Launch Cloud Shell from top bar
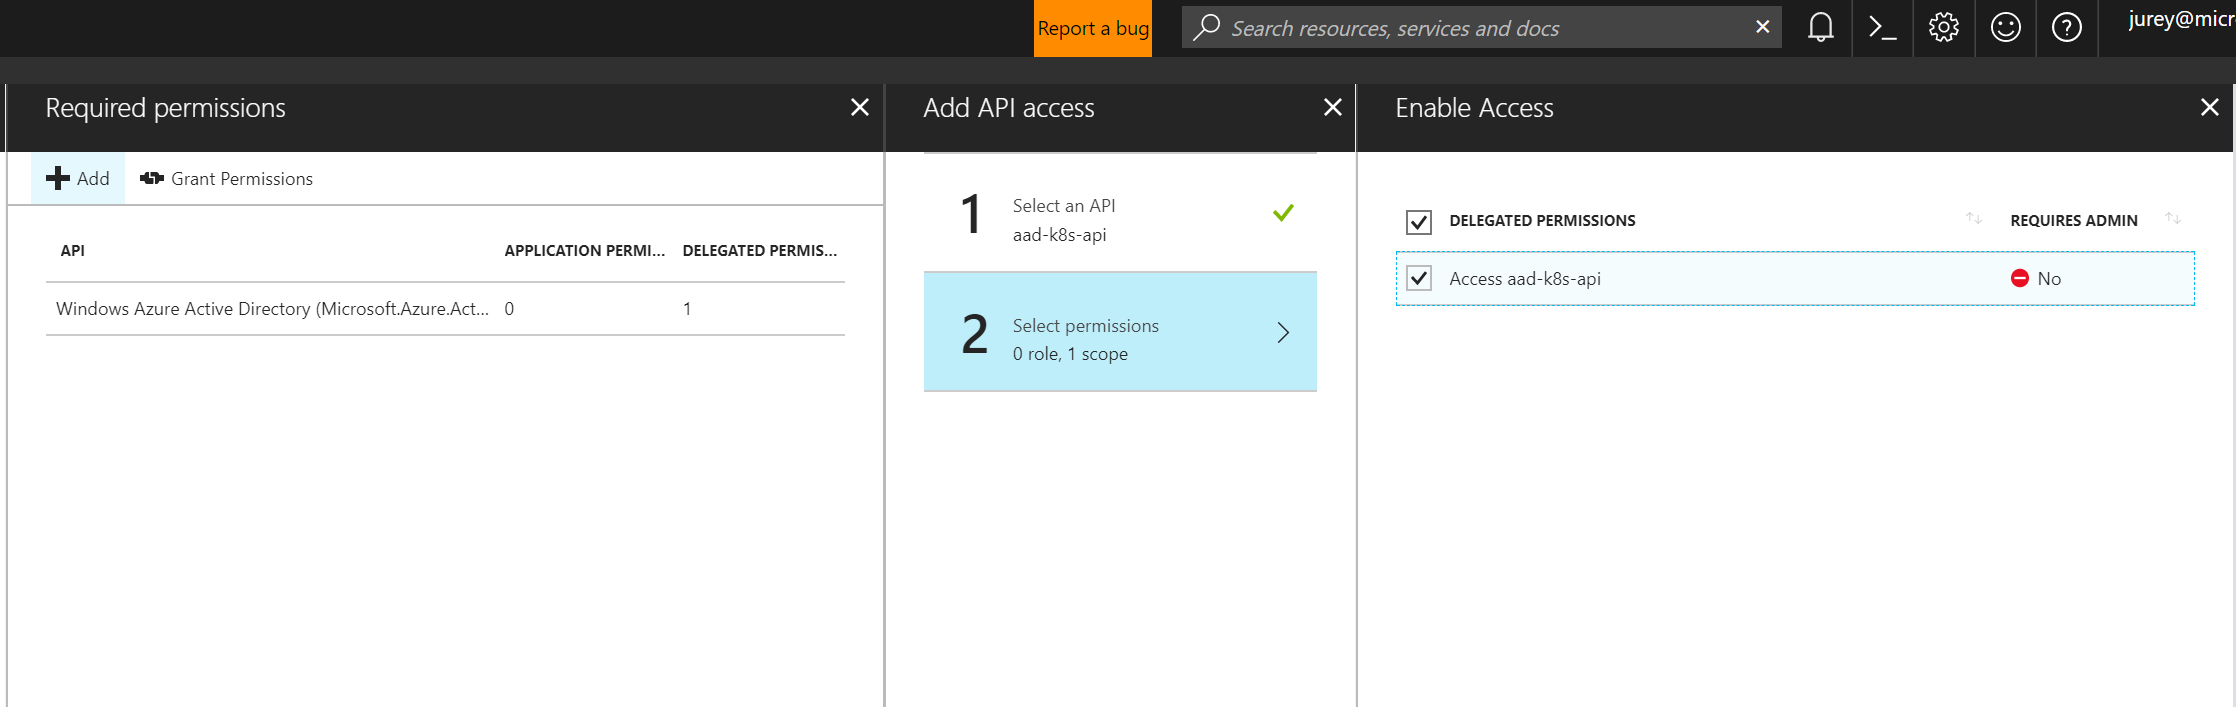 [1882, 28]
